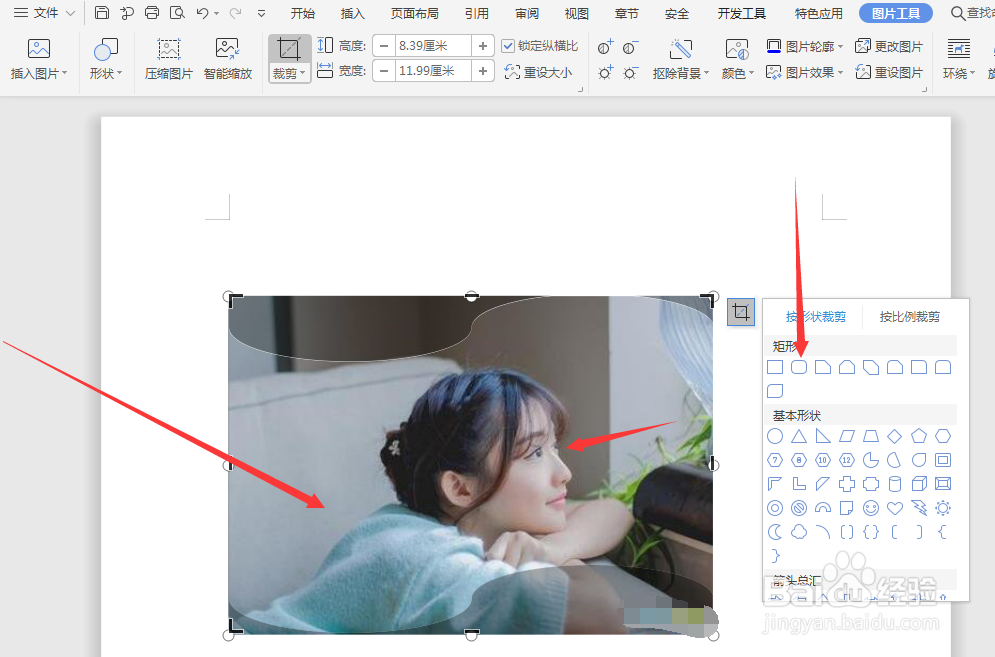Switch to Insert (插入) ribbon tab
Screen dimensions: 995x657
pyautogui.click(x=353, y=13)
